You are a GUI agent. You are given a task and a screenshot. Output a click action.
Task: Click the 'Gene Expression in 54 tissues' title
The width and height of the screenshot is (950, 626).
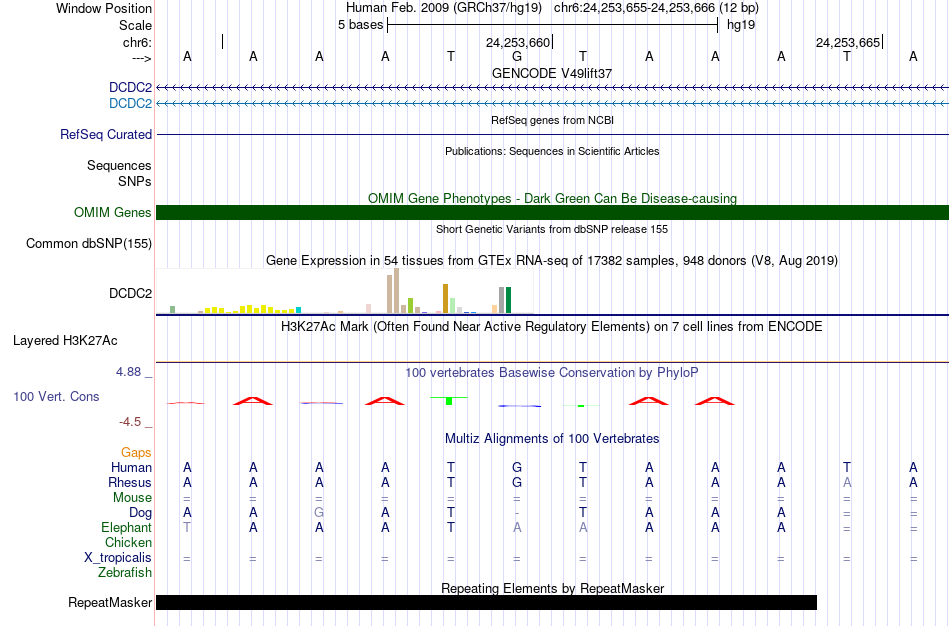[552, 261]
